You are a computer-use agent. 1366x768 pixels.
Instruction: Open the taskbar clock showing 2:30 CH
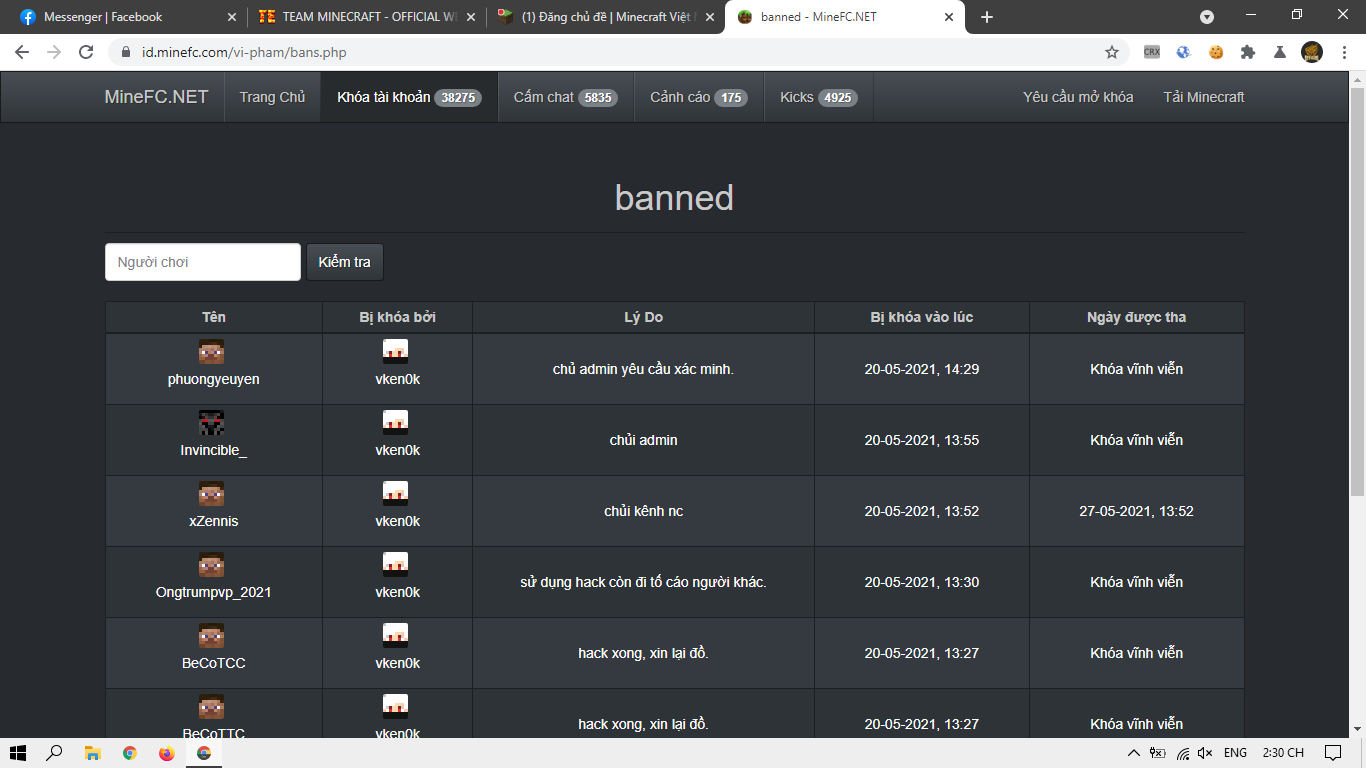click(1283, 753)
